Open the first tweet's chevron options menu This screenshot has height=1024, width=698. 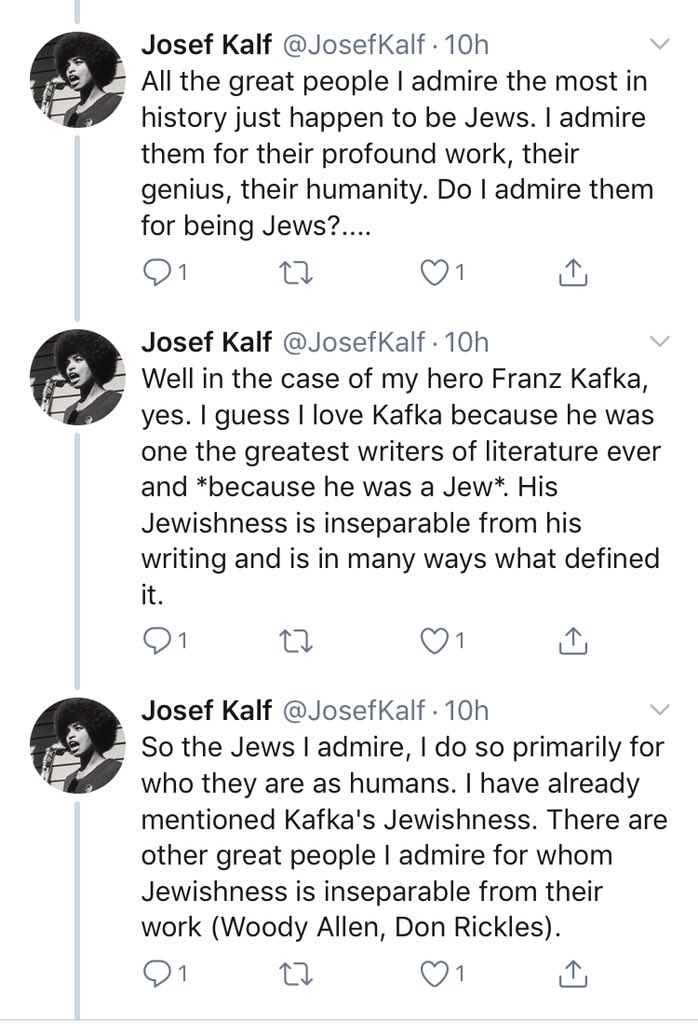coord(661,44)
